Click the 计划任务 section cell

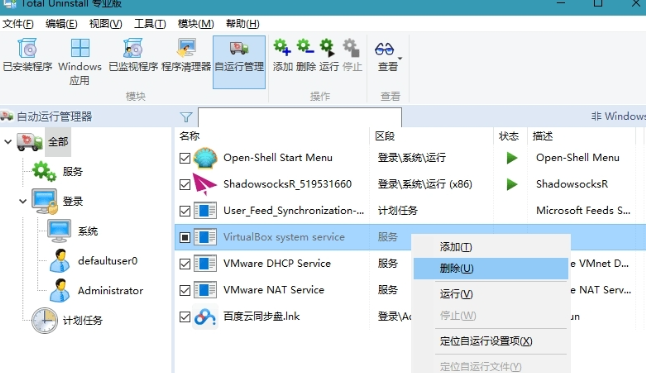(x=398, y=211)
